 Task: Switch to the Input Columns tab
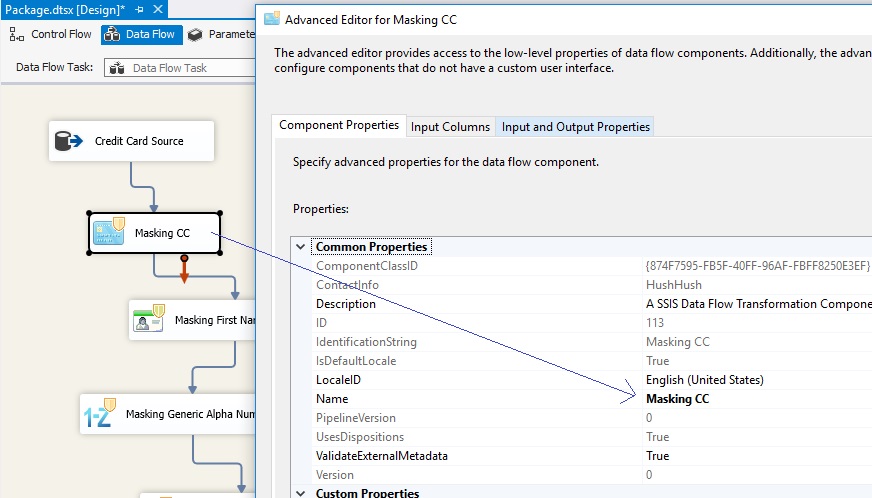(450, 127)
